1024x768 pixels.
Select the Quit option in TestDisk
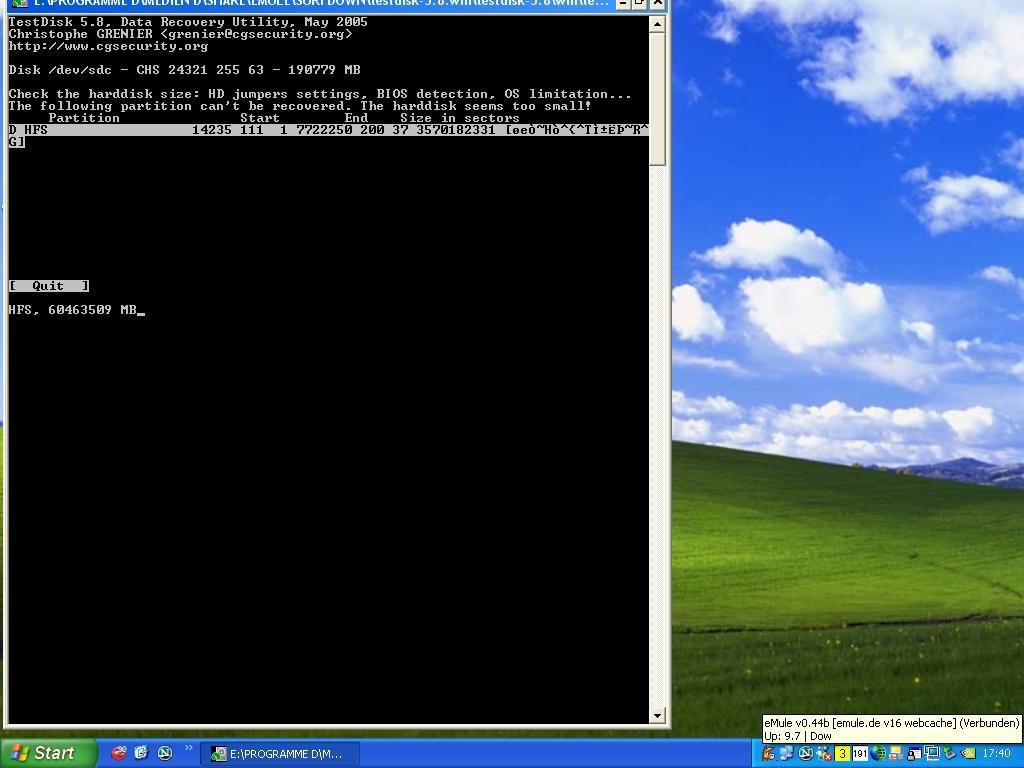[x=49, y=286]
